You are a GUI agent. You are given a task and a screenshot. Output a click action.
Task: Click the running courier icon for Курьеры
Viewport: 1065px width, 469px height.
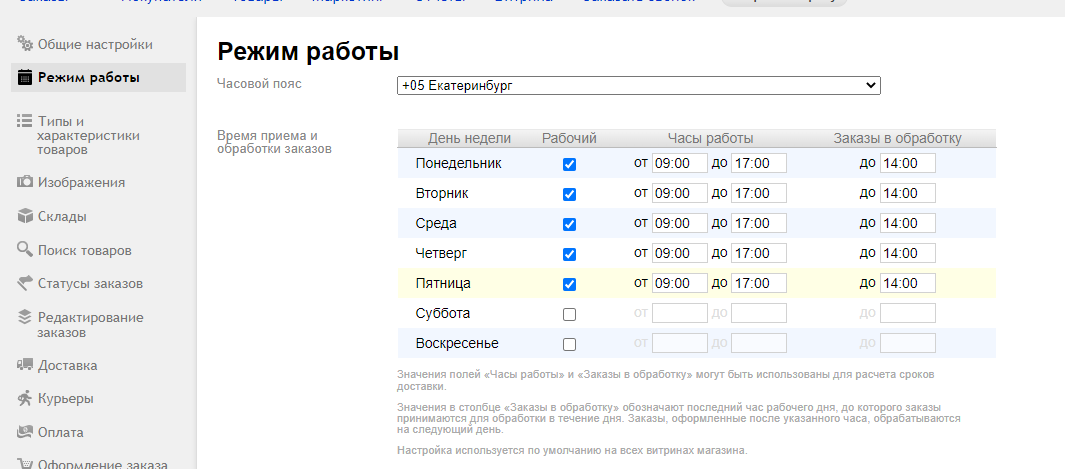coord(25,399)
